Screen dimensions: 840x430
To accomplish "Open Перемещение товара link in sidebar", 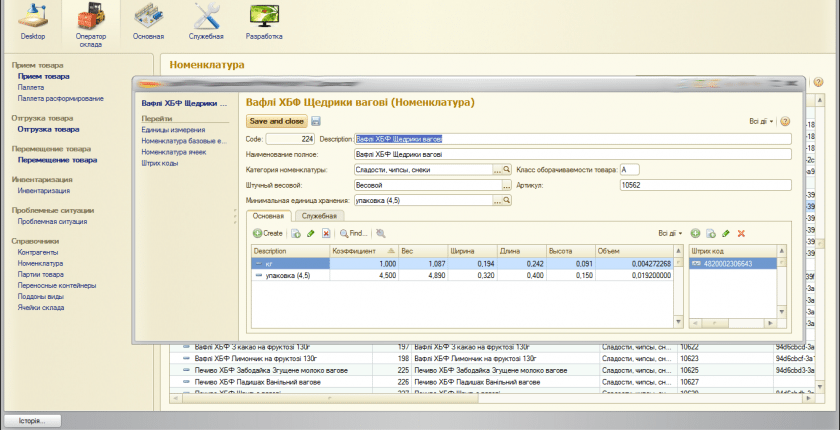I will (x=57, y=160).
